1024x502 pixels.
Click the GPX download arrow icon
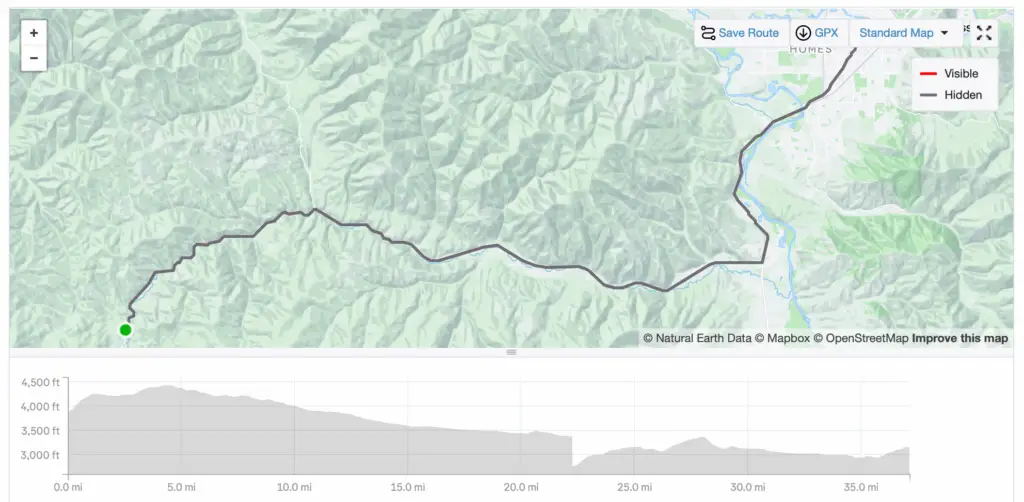803,33
